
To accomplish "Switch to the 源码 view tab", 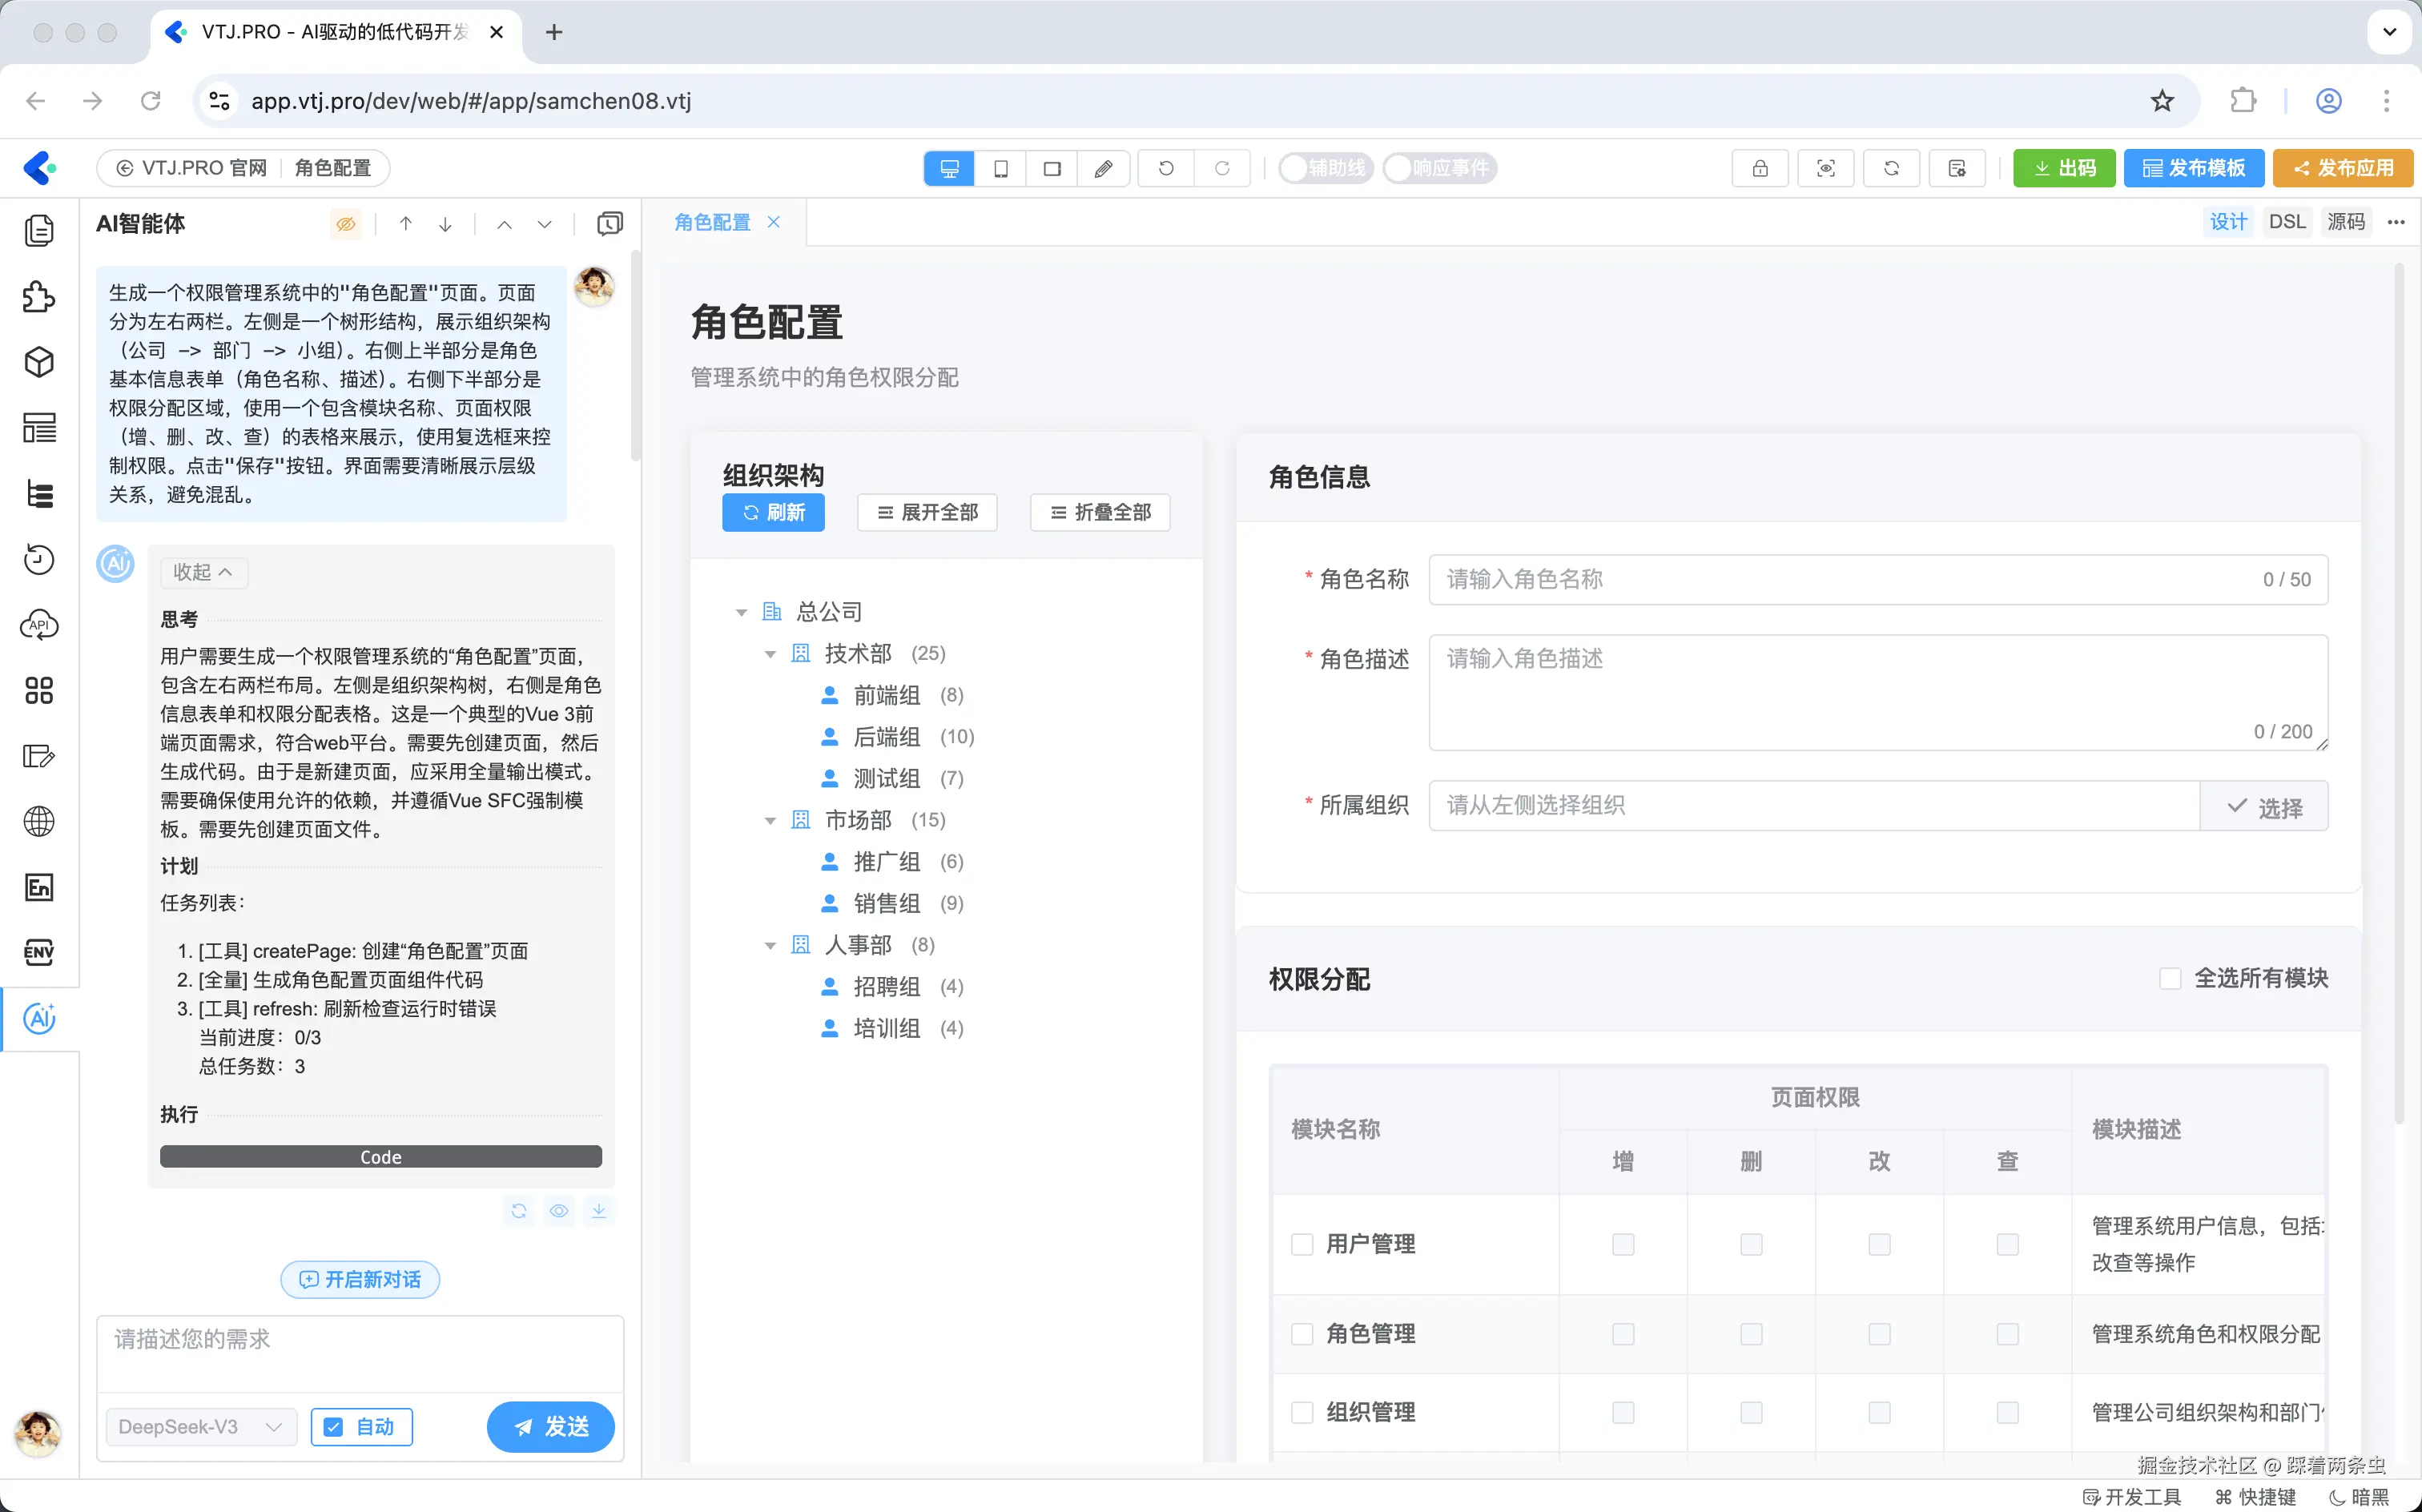I will (x=2345, y=222).
